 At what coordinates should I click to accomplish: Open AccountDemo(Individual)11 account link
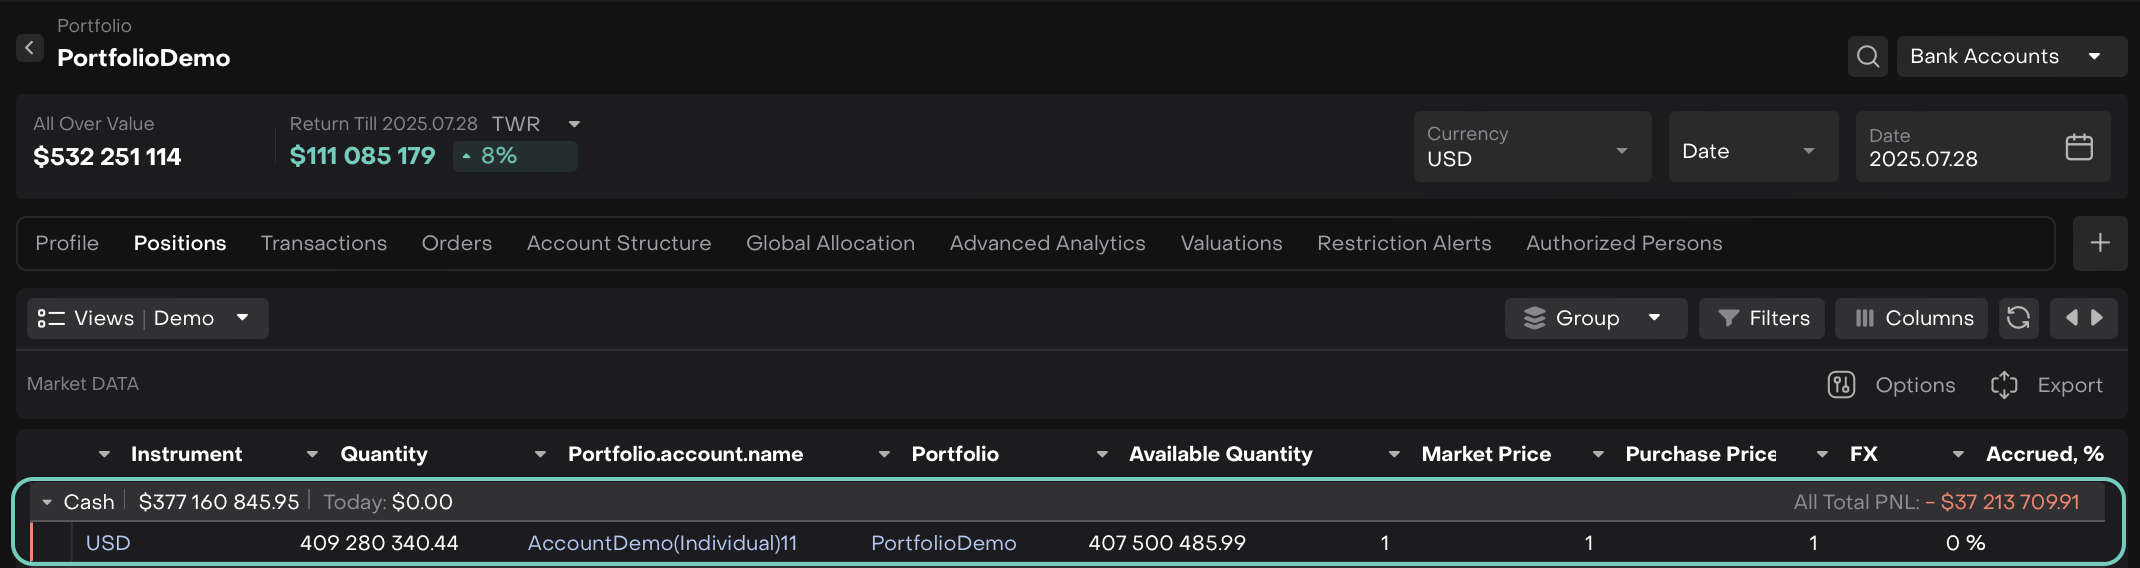coord(662,543)
